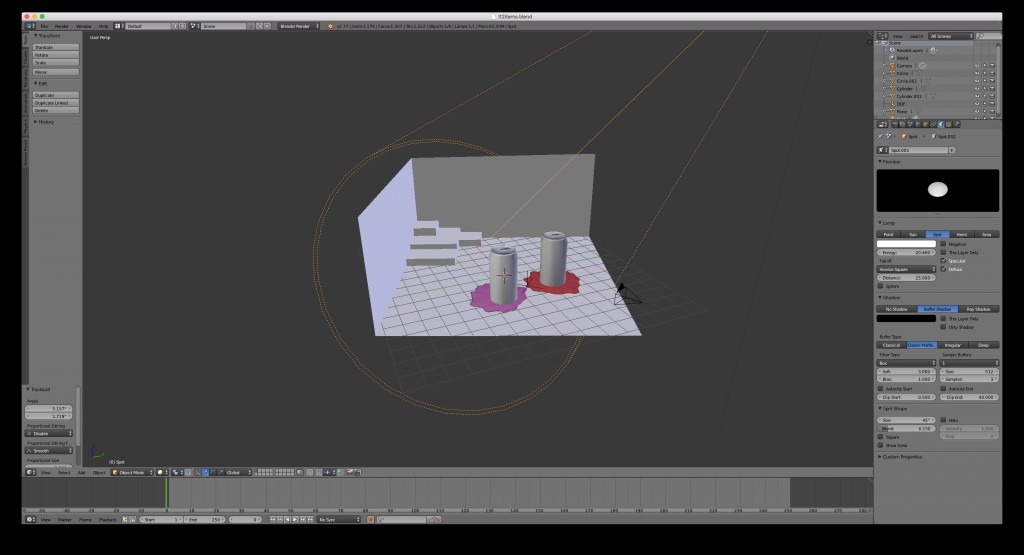Screen dimensions: 1024x555
Task: Hide the Camera object via eye icon
Action: click(975, 65)
